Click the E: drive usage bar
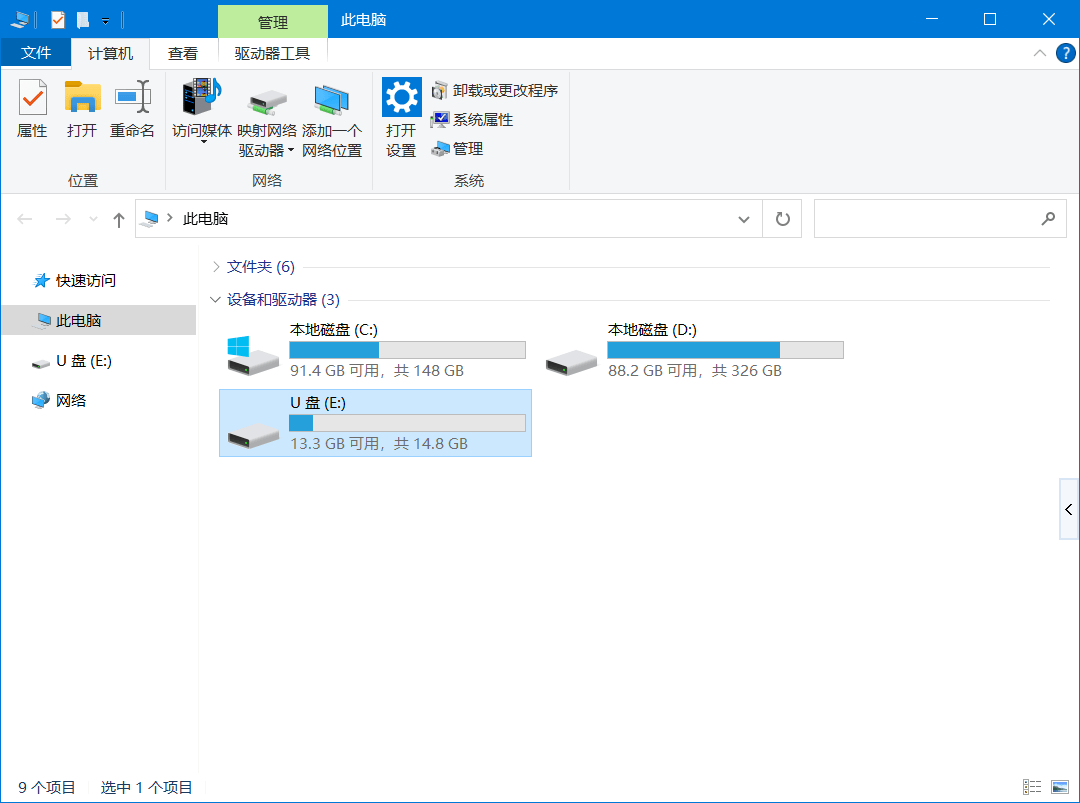Screen dimensions: 1080x803 point(407,423)
